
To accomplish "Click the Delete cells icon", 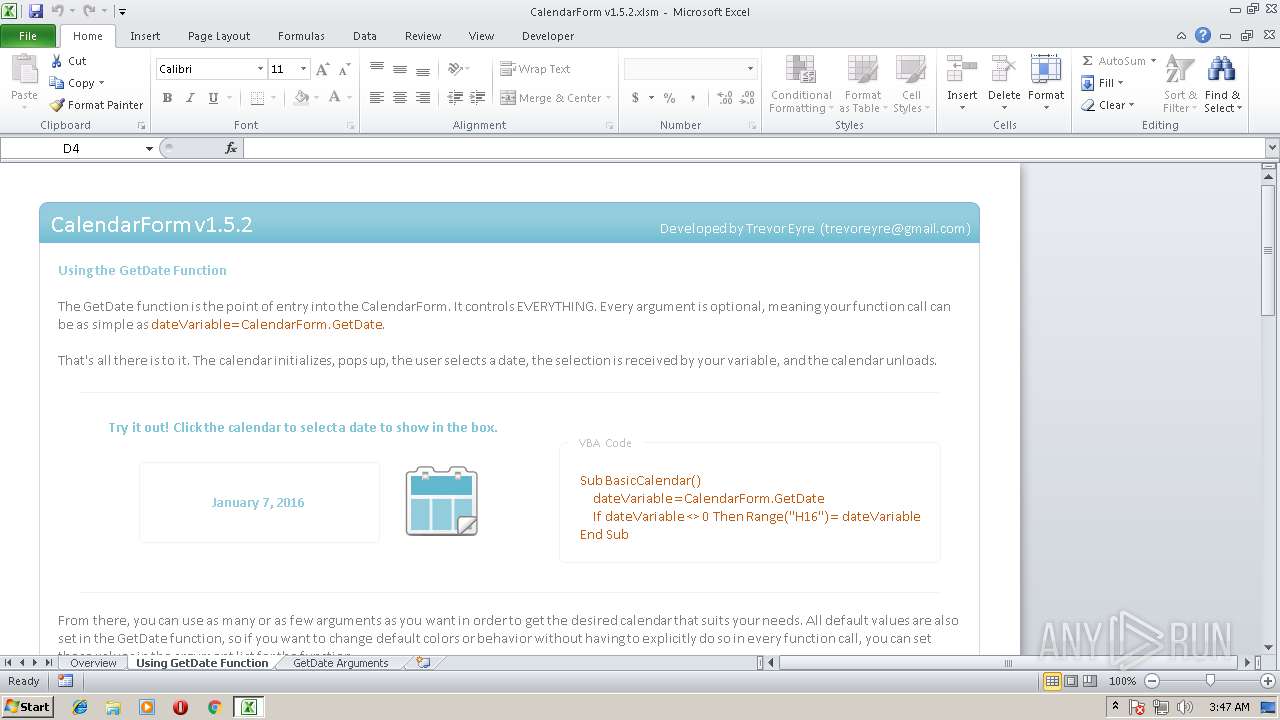I will 1004,71.
